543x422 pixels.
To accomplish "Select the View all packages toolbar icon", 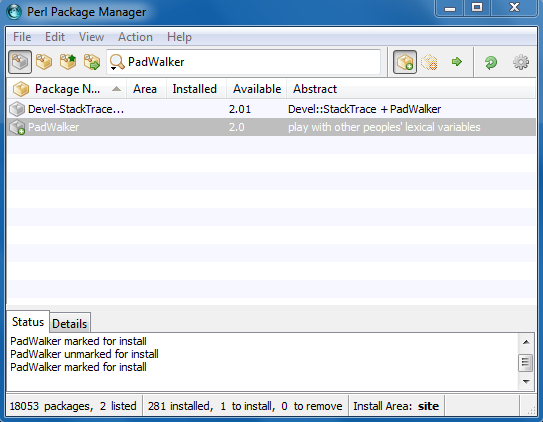I will point(20,62).
